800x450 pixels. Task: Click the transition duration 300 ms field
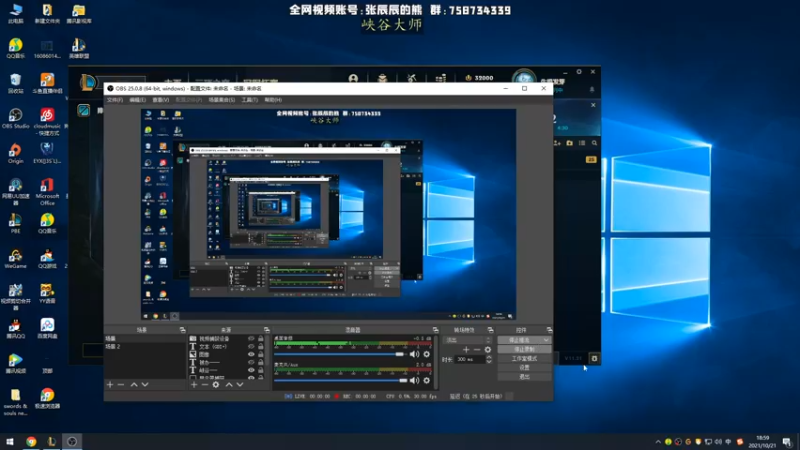tap(470, 360)
